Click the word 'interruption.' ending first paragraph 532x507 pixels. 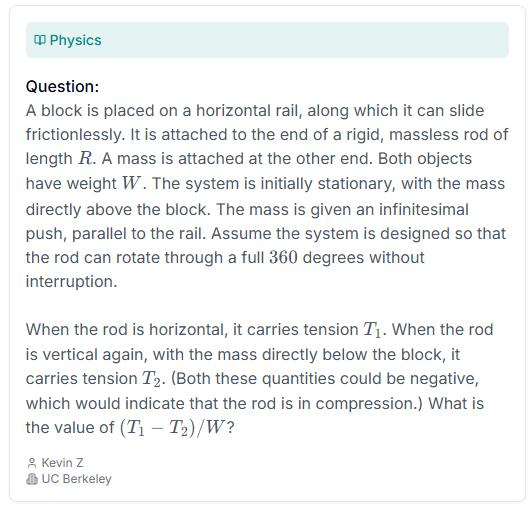pos(71,282)
